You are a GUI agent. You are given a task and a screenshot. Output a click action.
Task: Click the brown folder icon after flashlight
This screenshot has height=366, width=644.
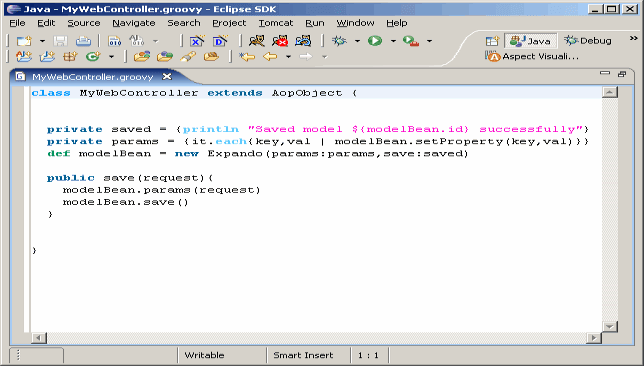click(x=211, y=56)
